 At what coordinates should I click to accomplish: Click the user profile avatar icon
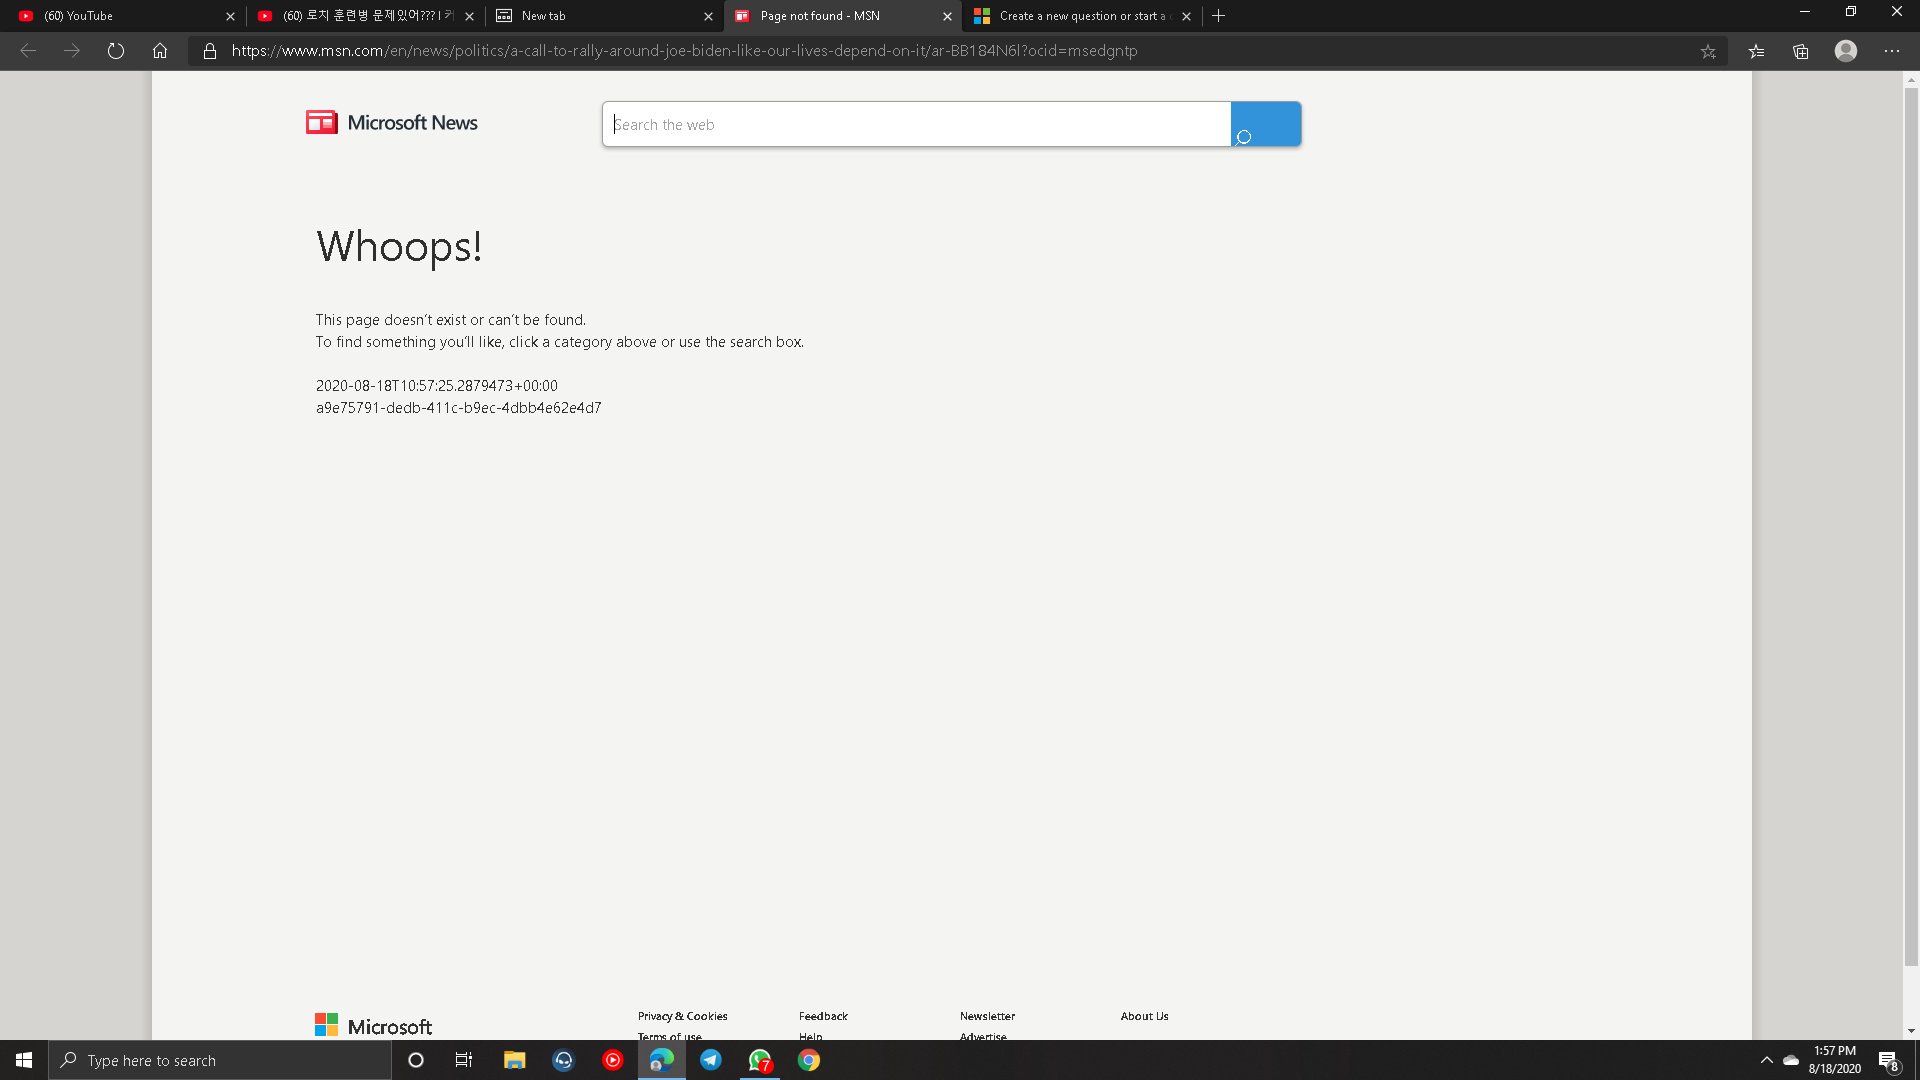[1846, 51]
